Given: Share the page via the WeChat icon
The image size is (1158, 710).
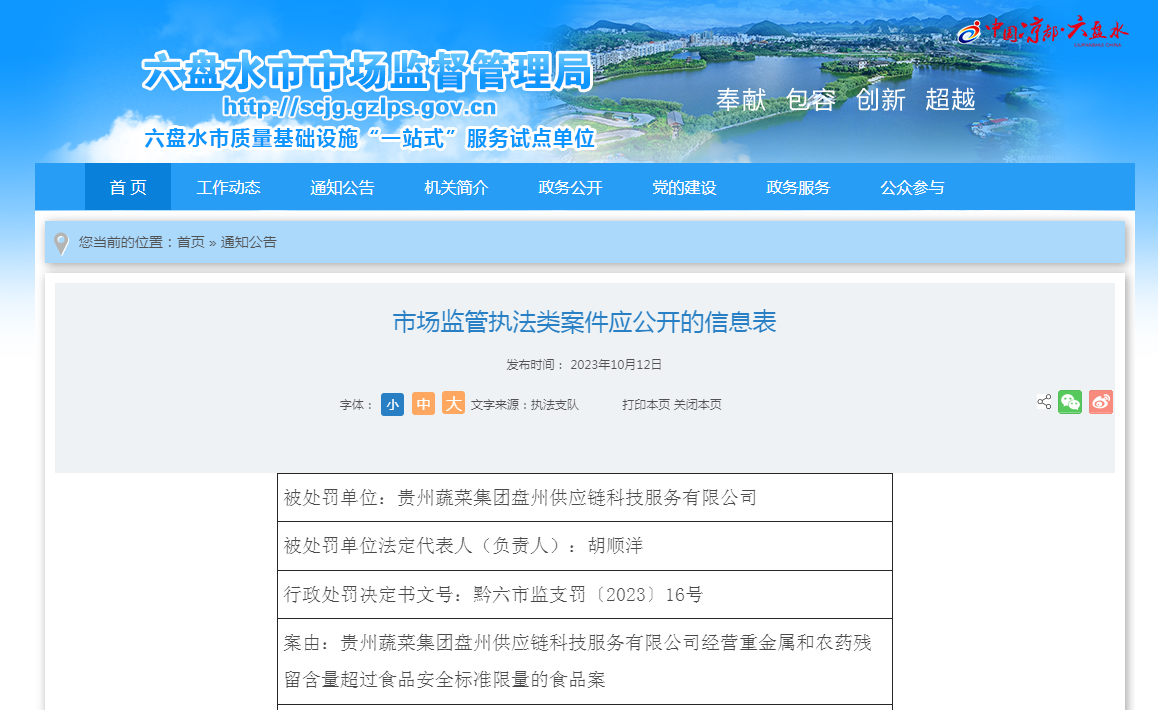Looking at the screenshot, I should 1069,402.
